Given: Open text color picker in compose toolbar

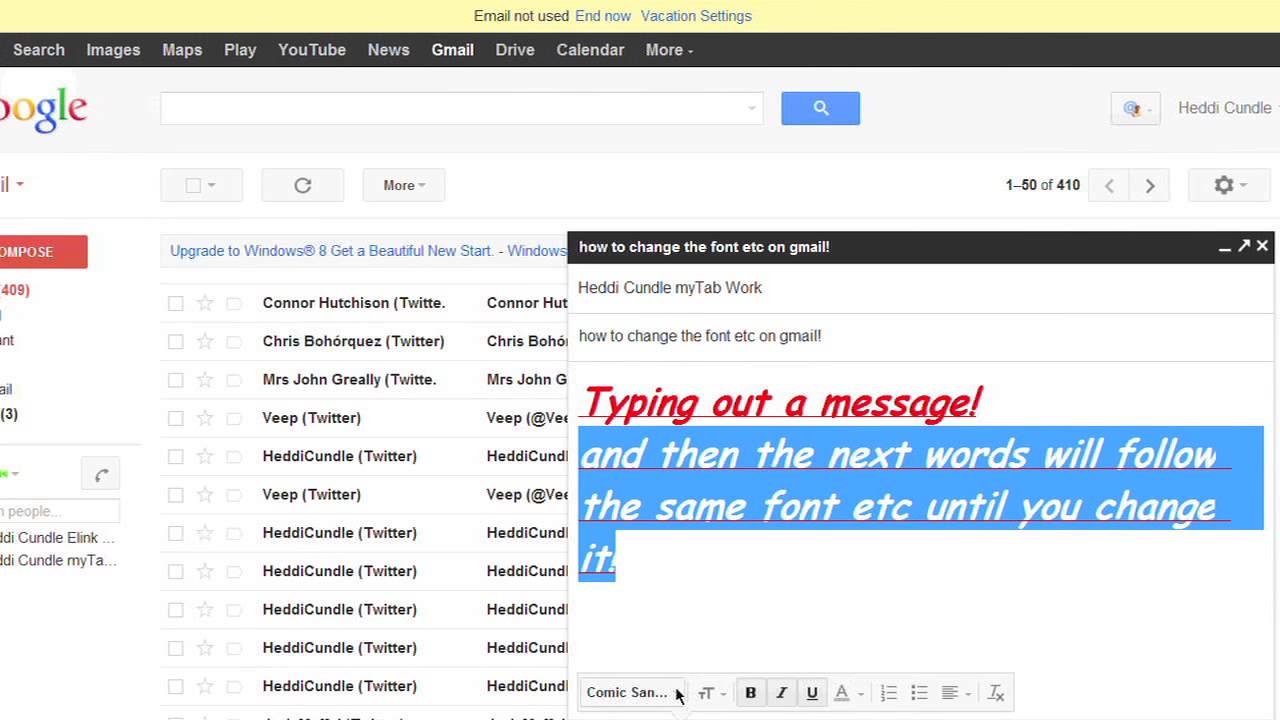Looking at the screenshot, I should [x=847, y=692].
